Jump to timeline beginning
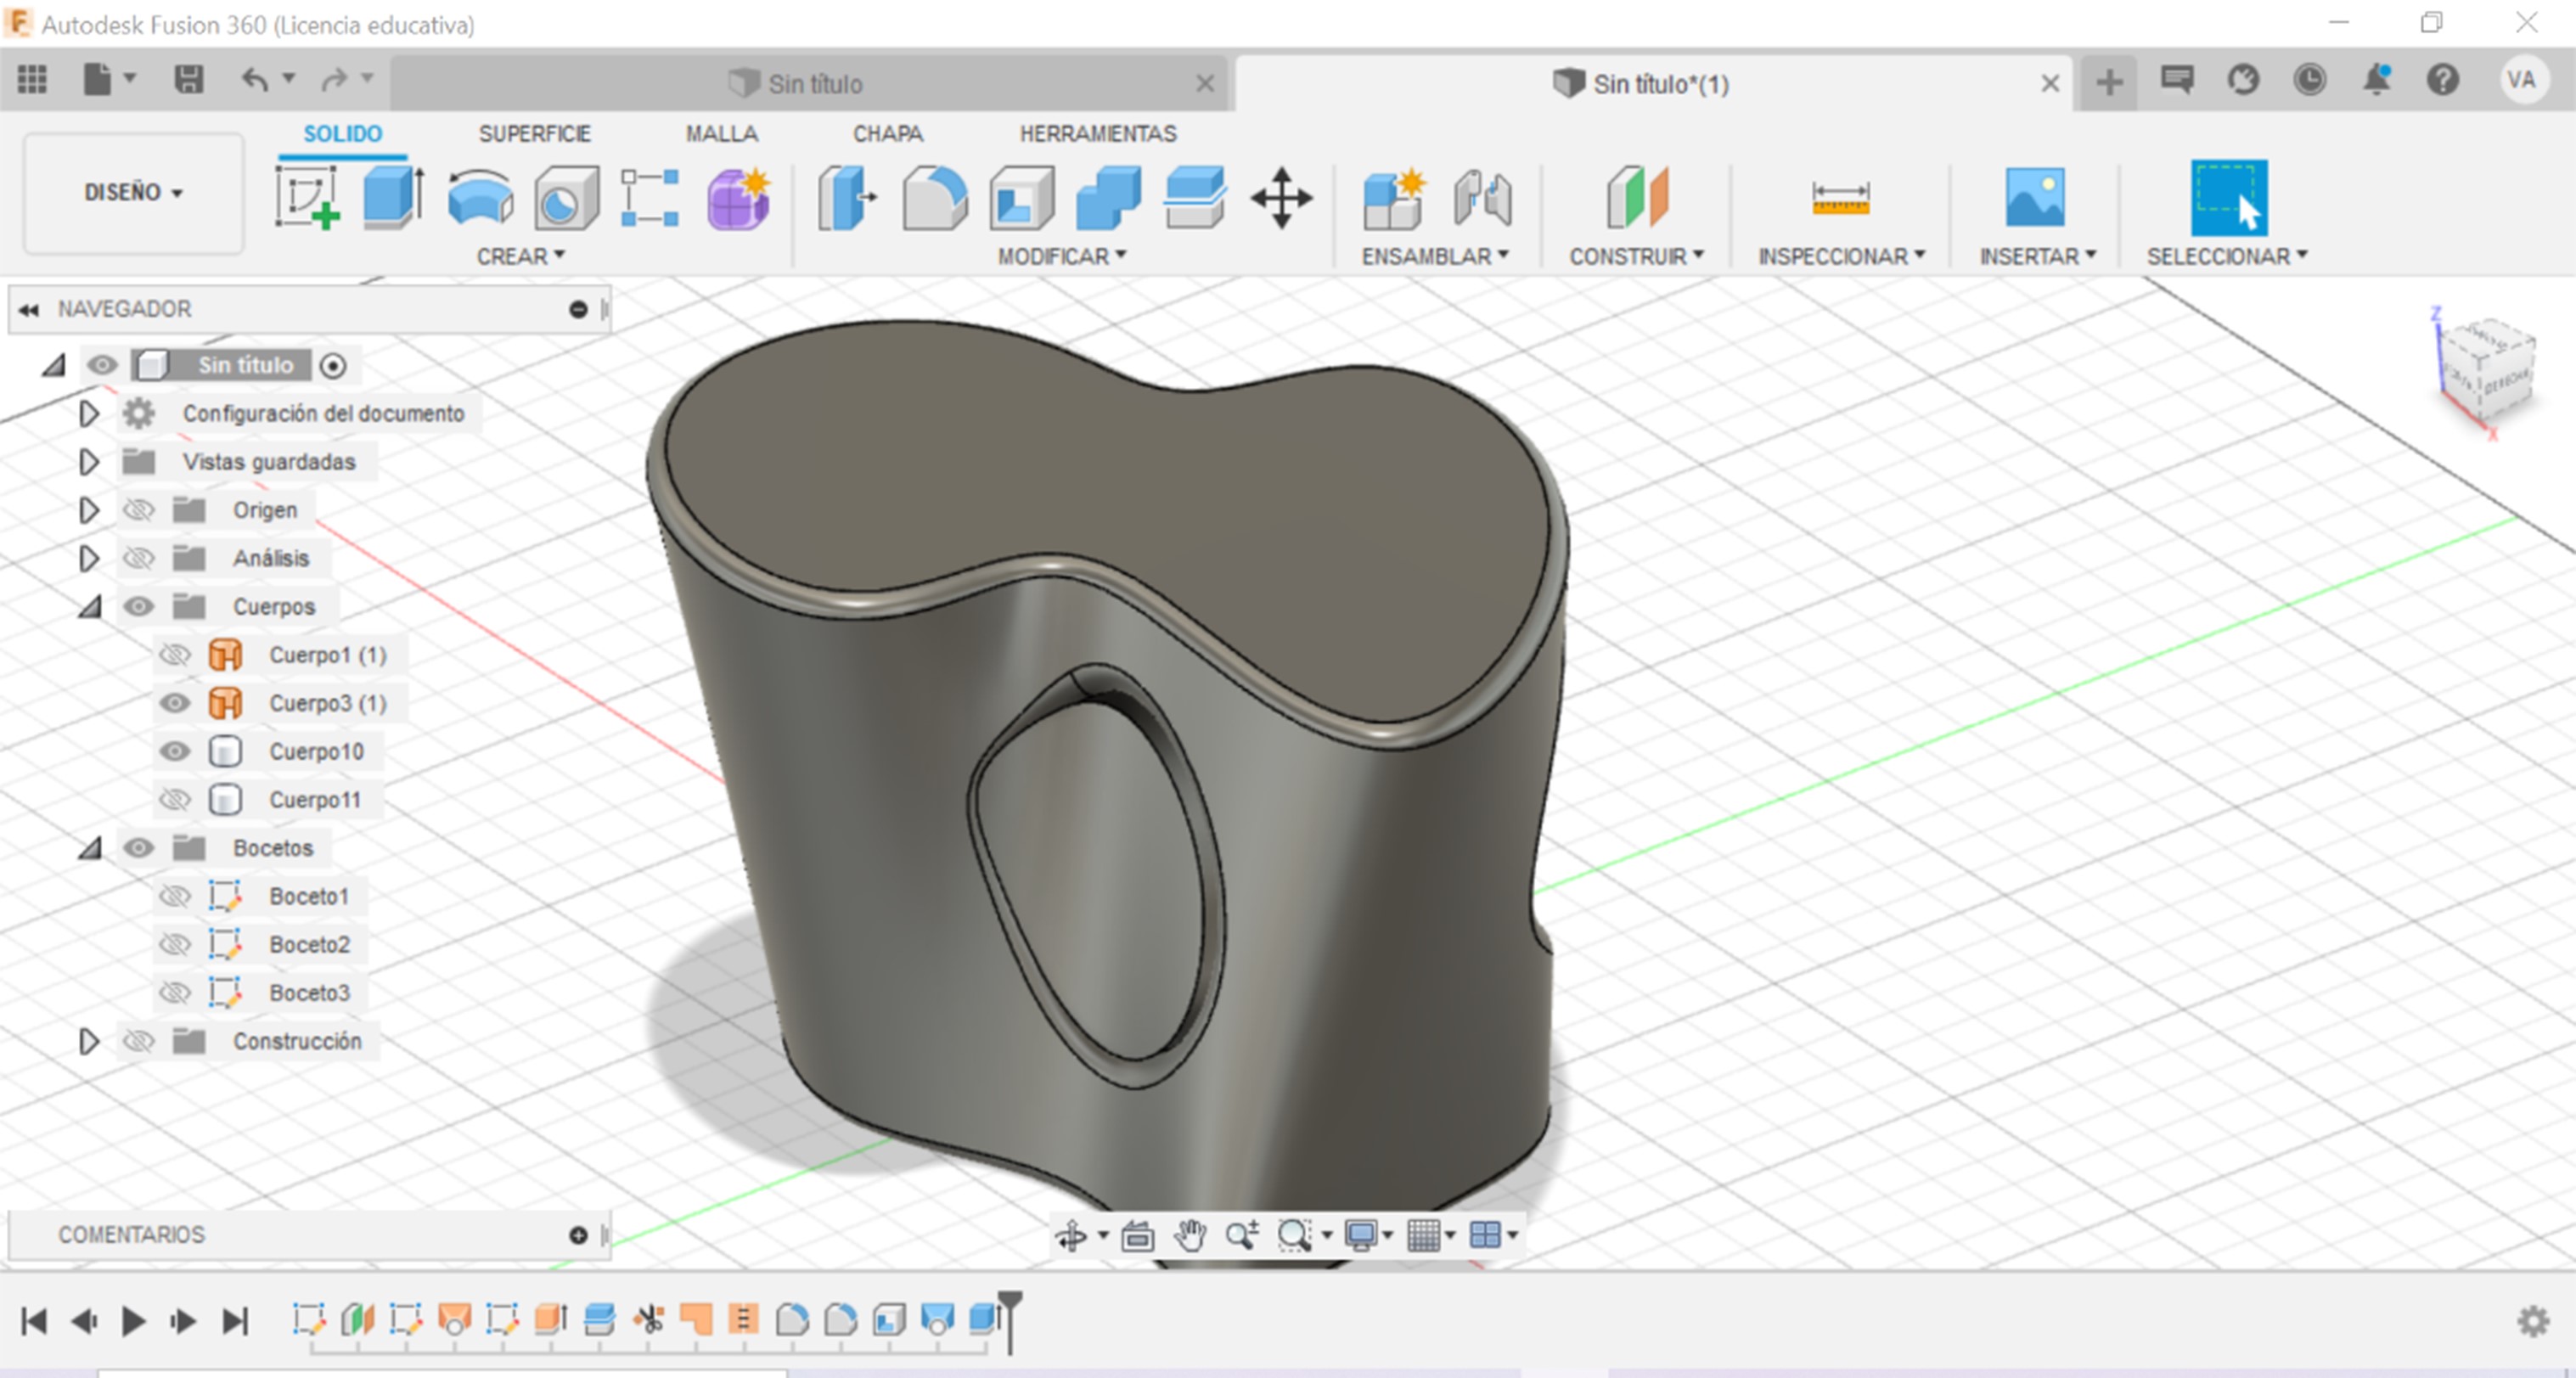Screen dimensions: 2576x1378 (34, 1321)
